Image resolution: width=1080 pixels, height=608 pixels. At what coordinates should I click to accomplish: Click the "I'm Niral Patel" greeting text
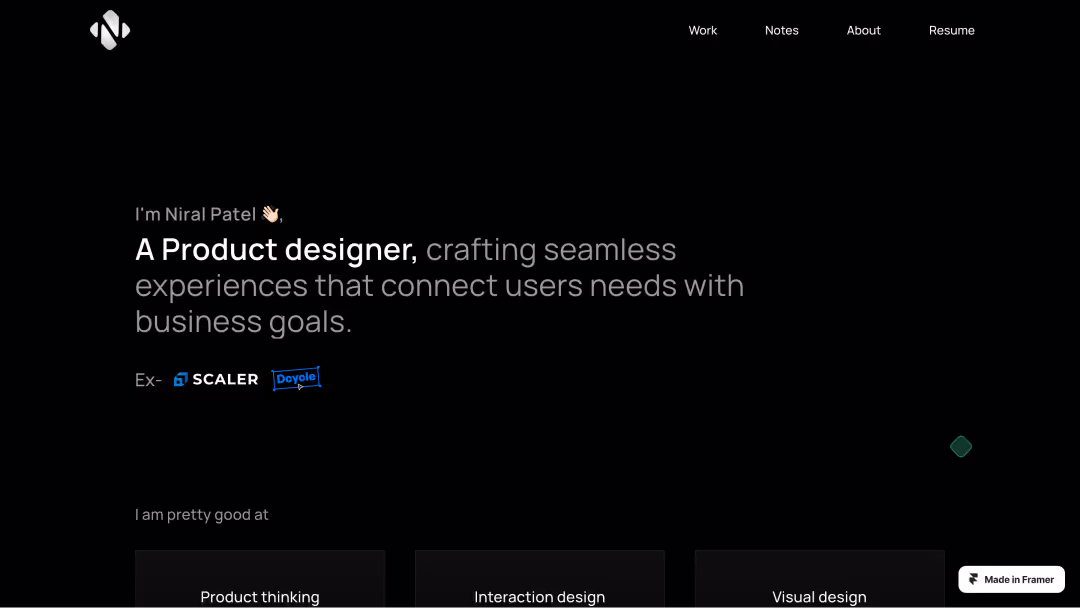click(x=196, y=214)
